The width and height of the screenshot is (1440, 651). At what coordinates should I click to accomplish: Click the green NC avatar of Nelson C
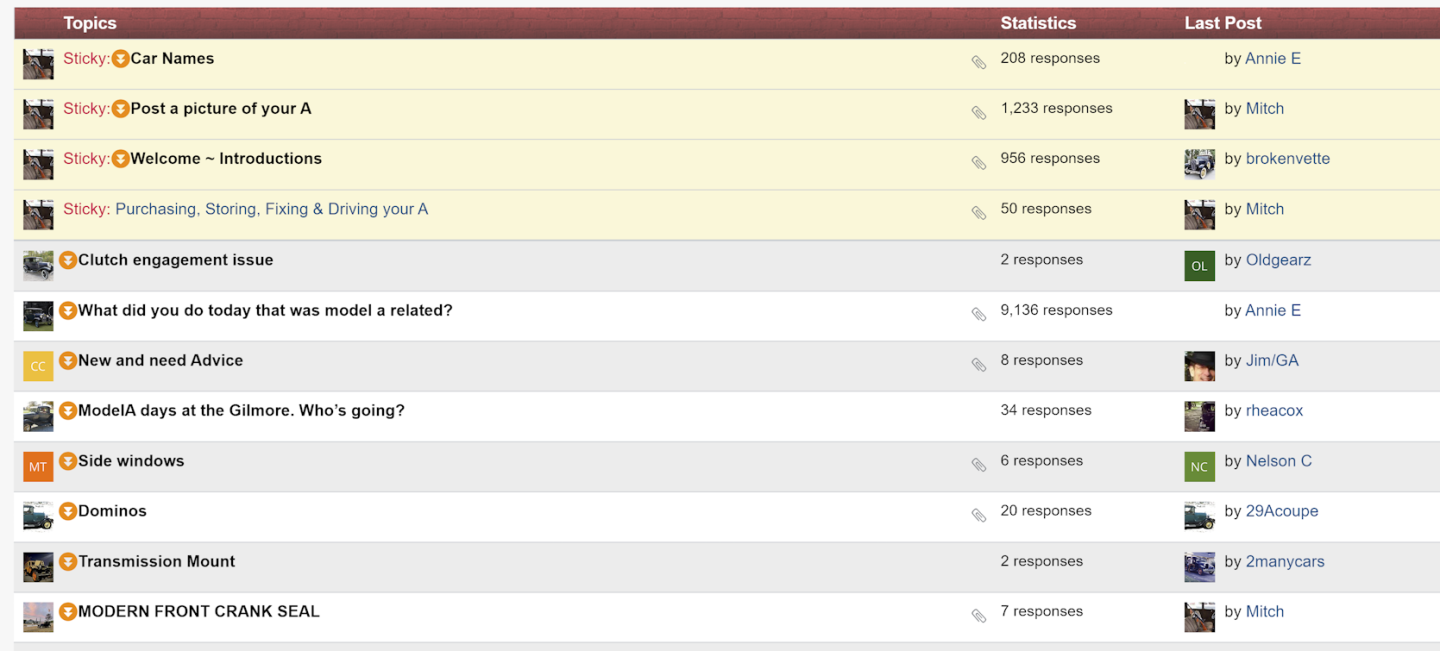pyautogui.click(x=1200, y=466)
